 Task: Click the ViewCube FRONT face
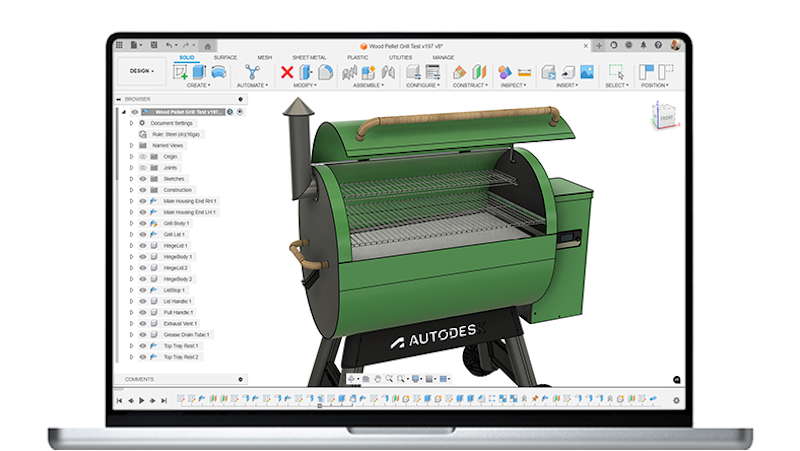pyautogui.click(x=666, y=118)
